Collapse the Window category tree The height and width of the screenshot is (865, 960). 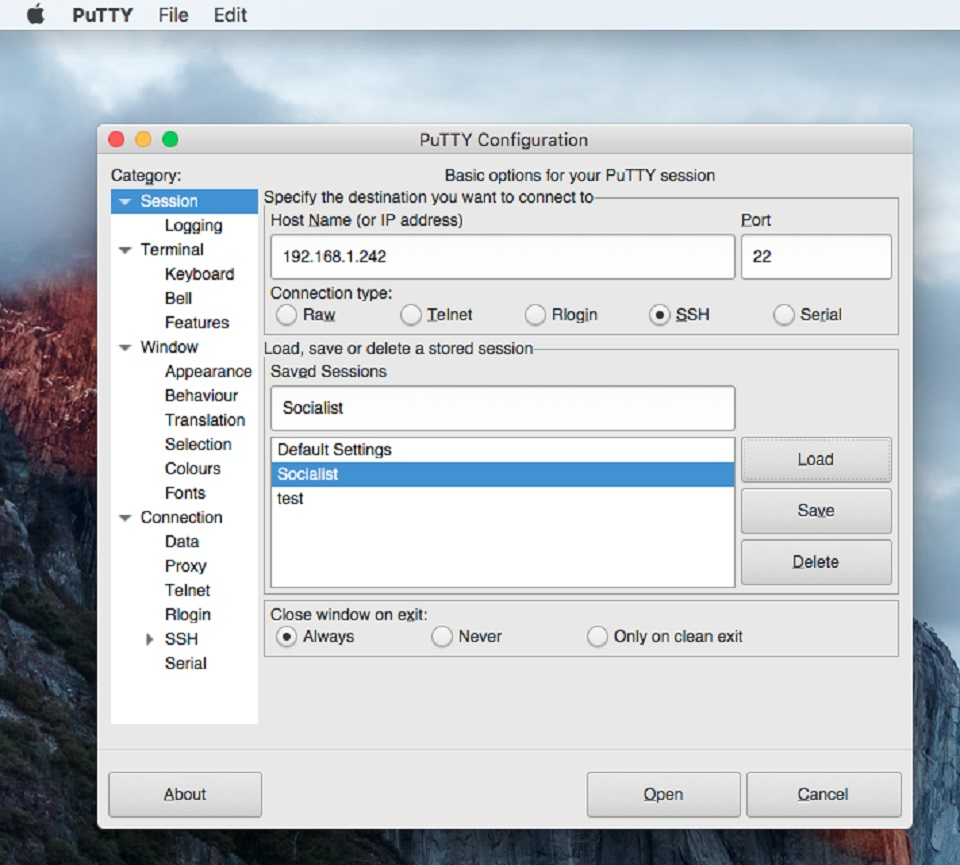click(x=124, y=347)
